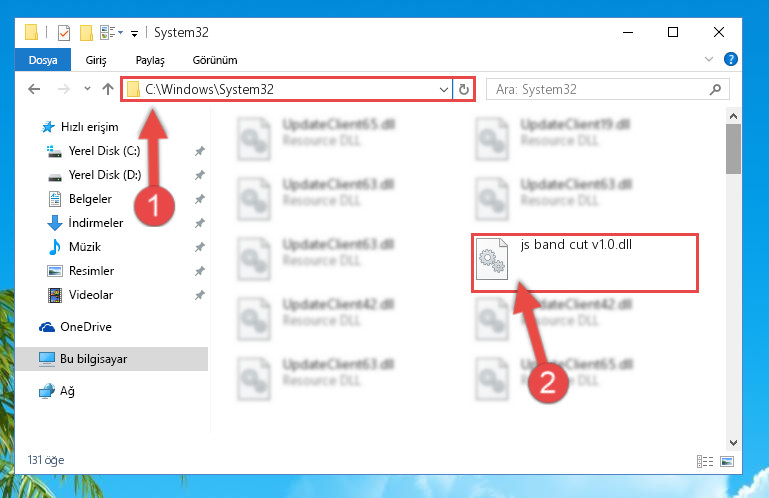Switch to details view icon in status bar
Screen dimensions: 769x498
point(705,461)
